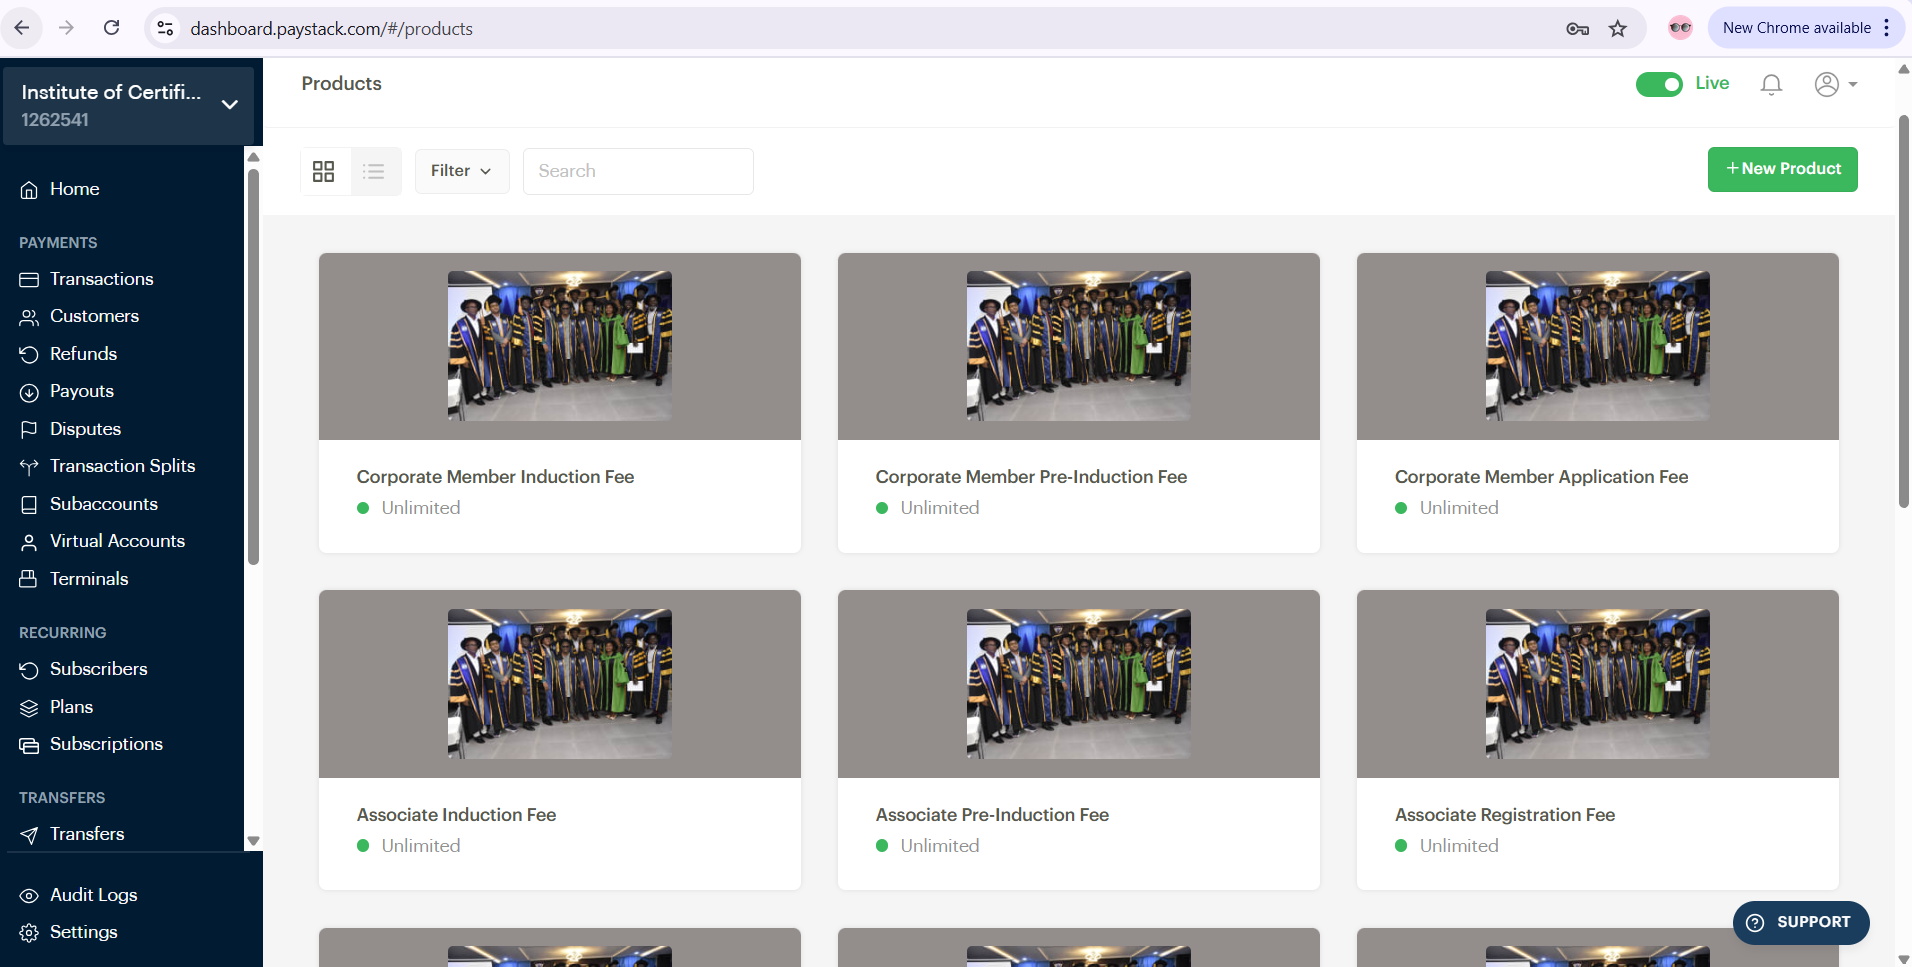Click the Customers people icon

pyautogui.click(x=29, y=318)
